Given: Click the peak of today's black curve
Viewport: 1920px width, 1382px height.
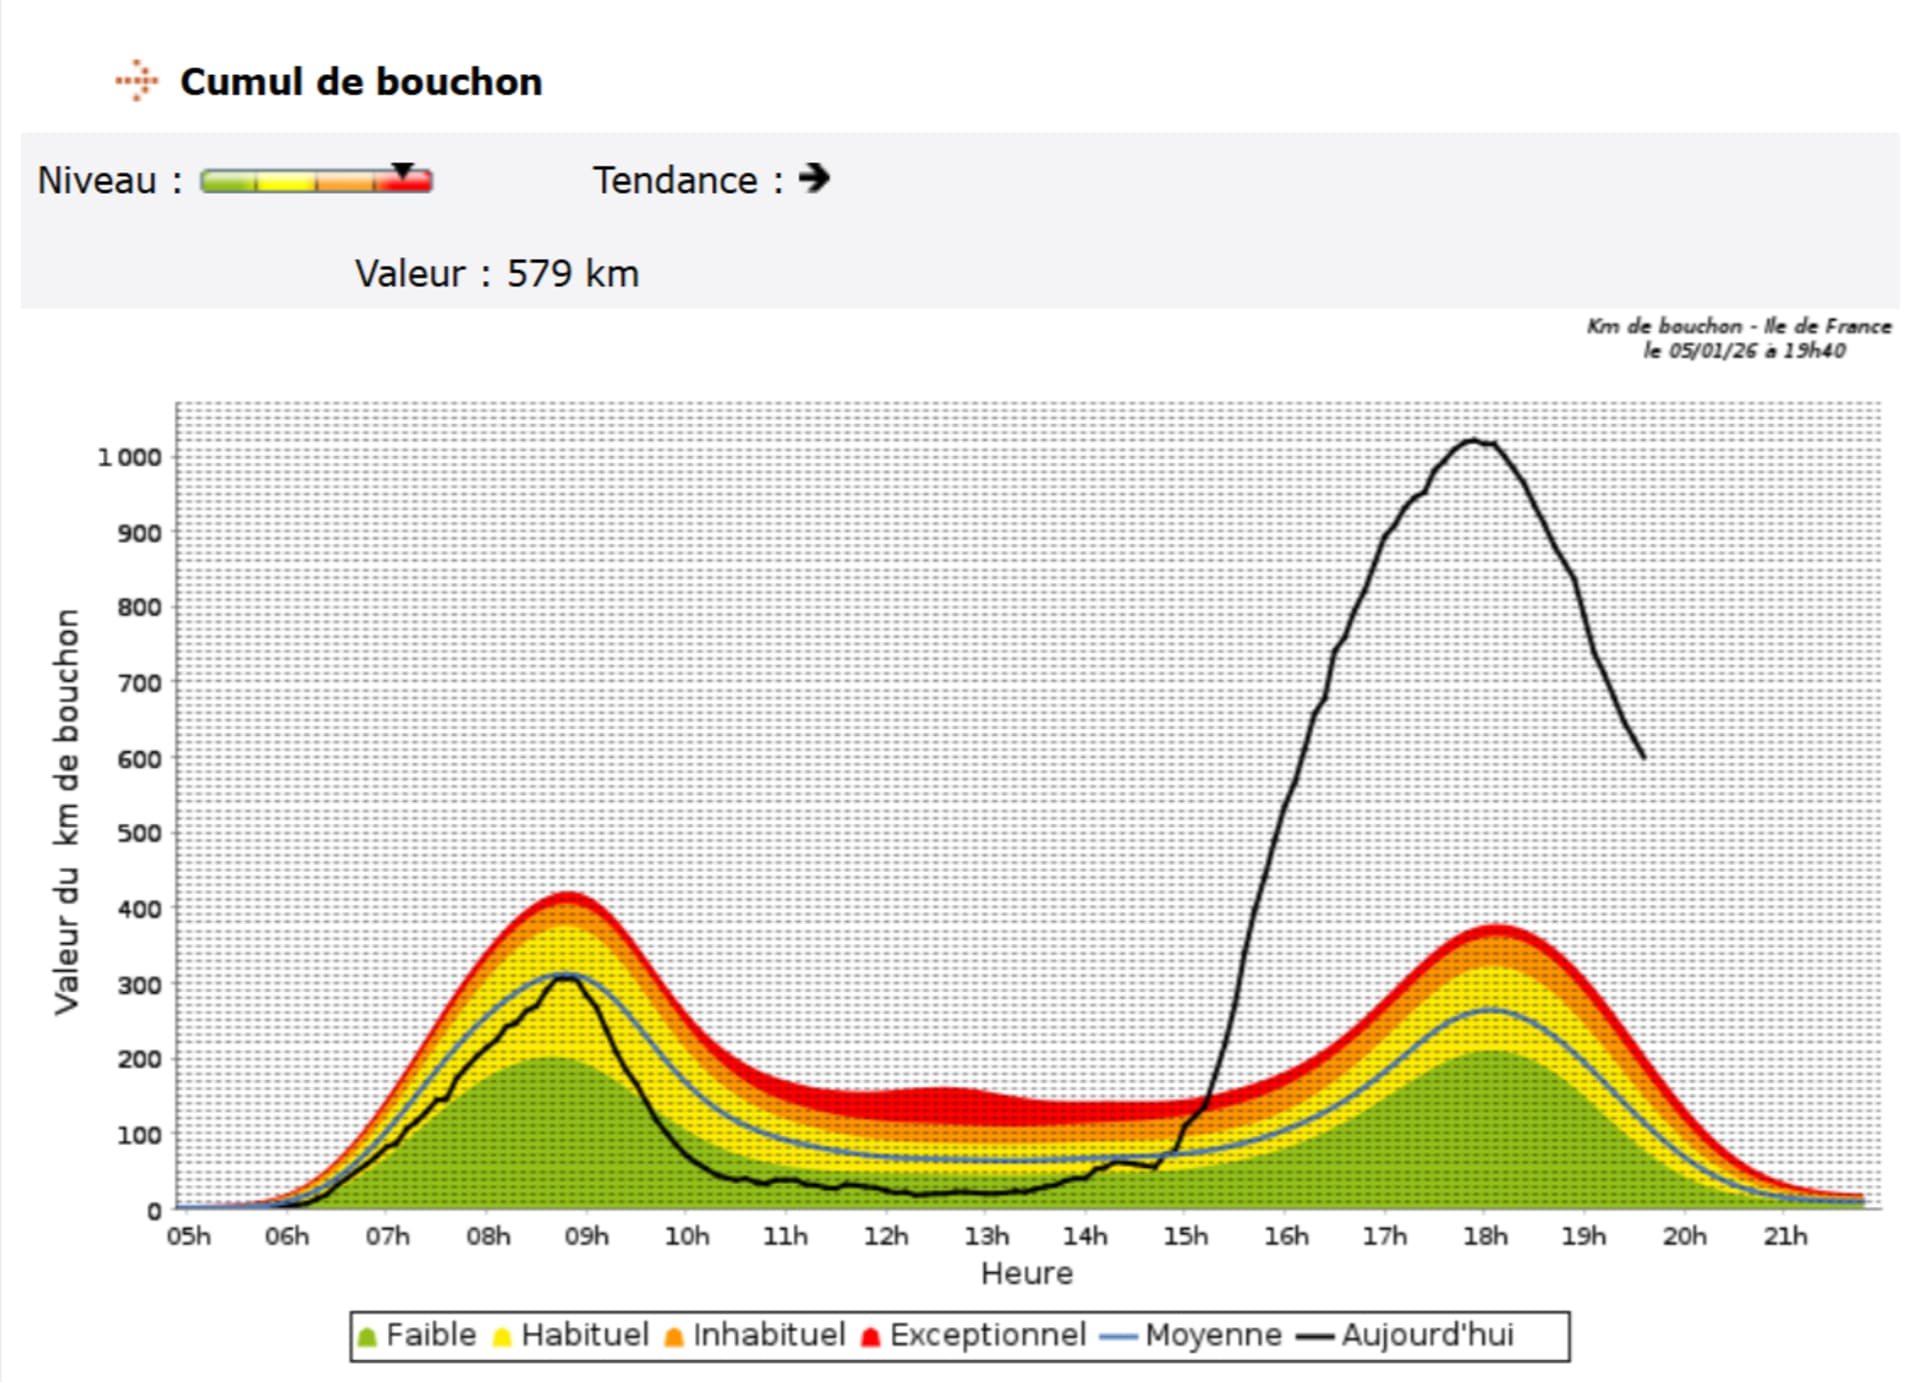Looking at the screenshot, I should (x=1472, y=440).
